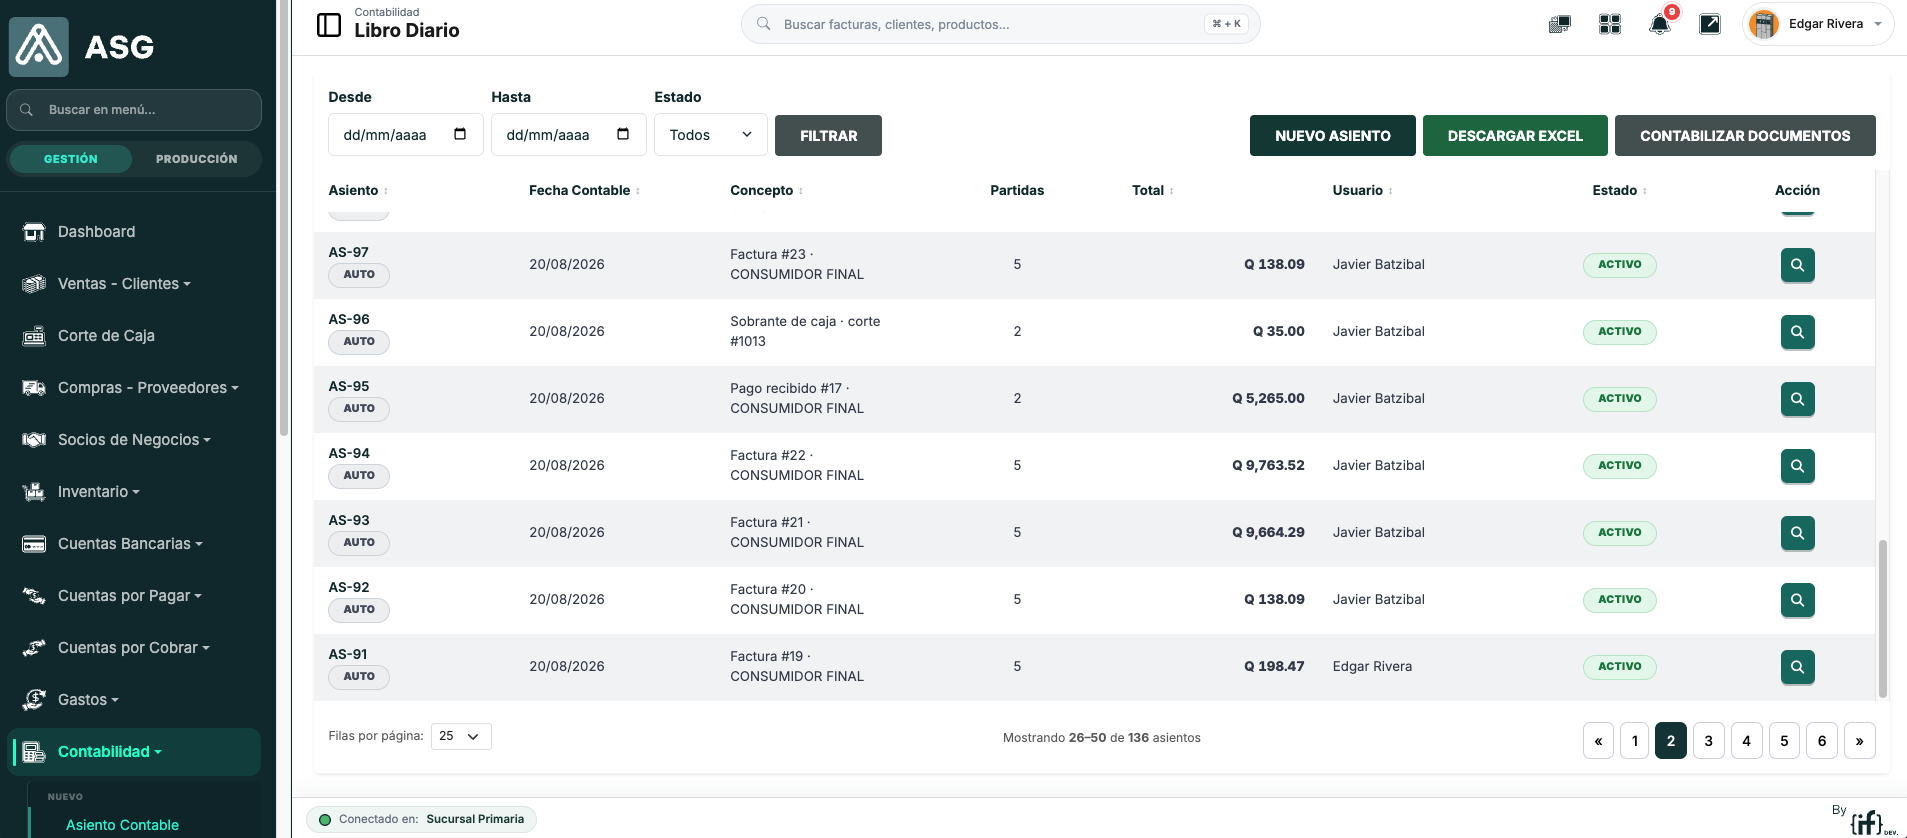
Task: View details of entry AS-92
Action: [x=1797, y=600]
